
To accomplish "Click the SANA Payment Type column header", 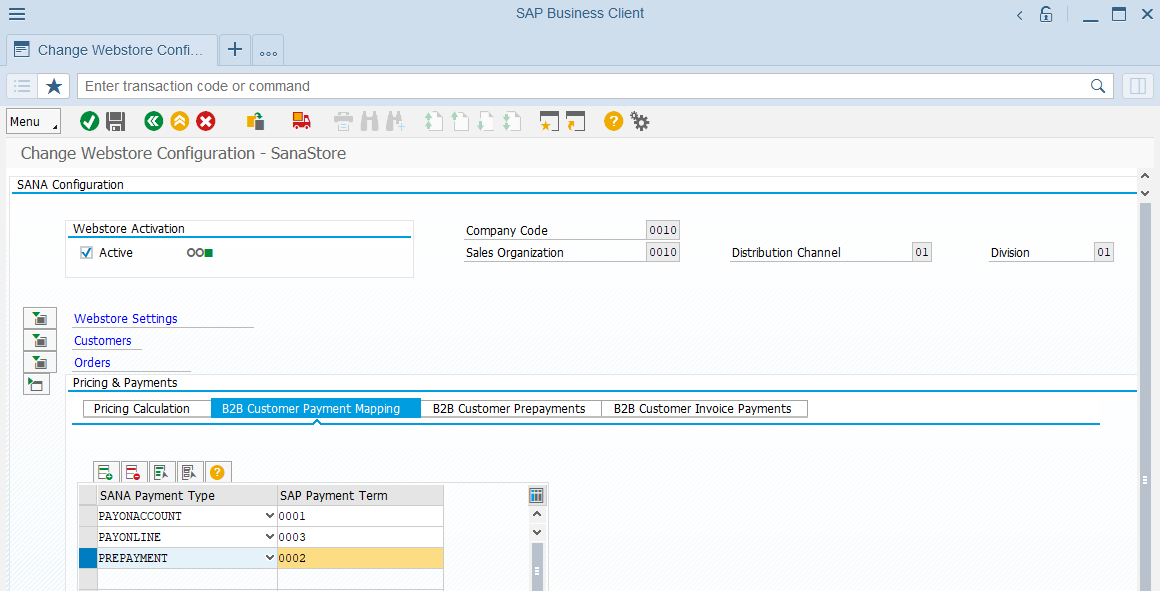I will coord(187,496).
